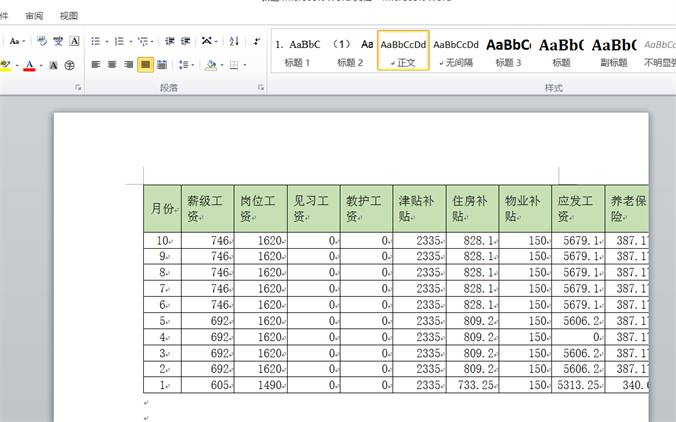Image resolution: width=676 pixels, height=422 pixels.
Task: Click the numbered list icon
Action: point(119,41)
